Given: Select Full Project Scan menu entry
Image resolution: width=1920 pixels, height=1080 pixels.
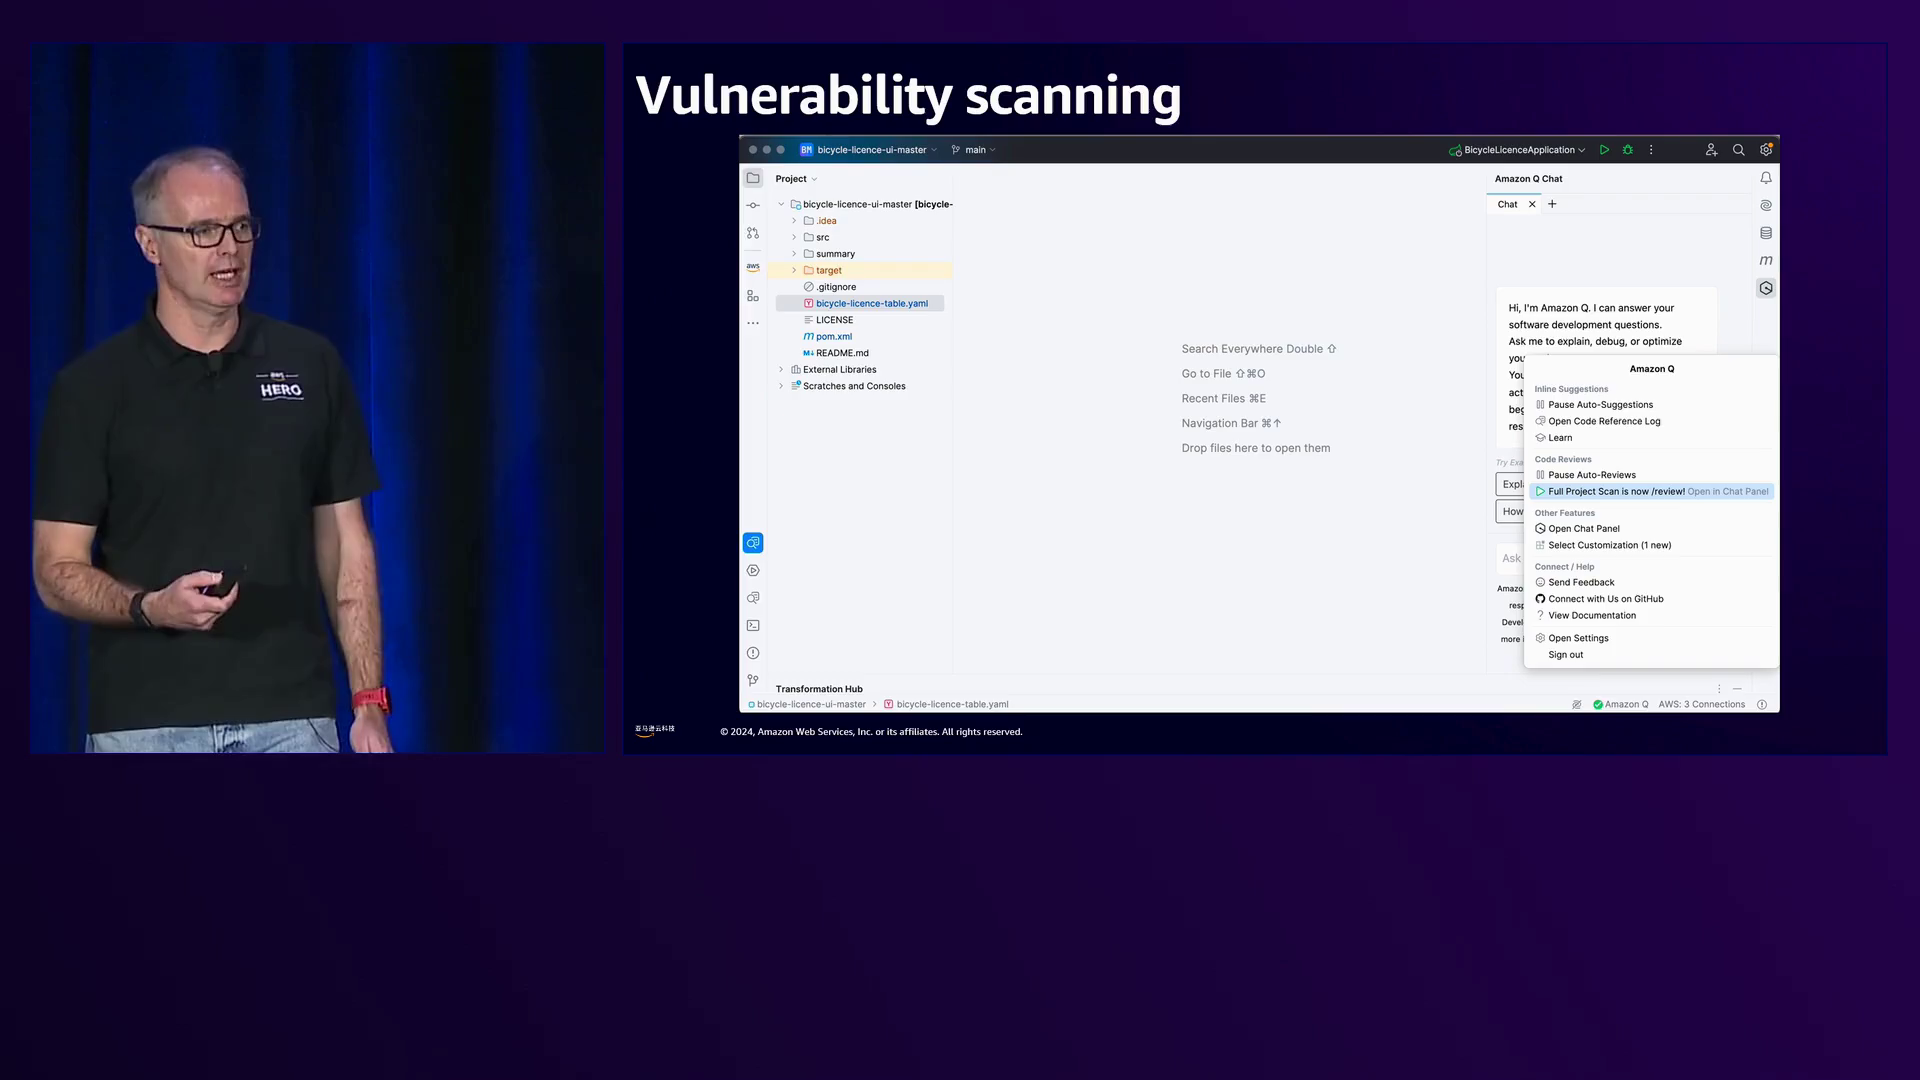Looking at the screenshot, I should click(x=1615, y=492).
